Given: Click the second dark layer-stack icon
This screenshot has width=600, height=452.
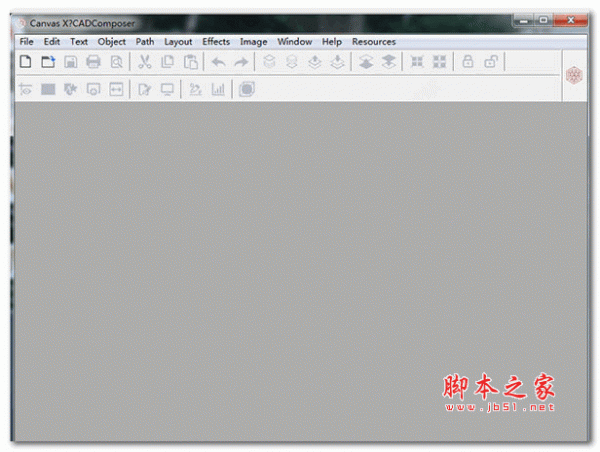Looking at the screenshot, I should [389, 62].
